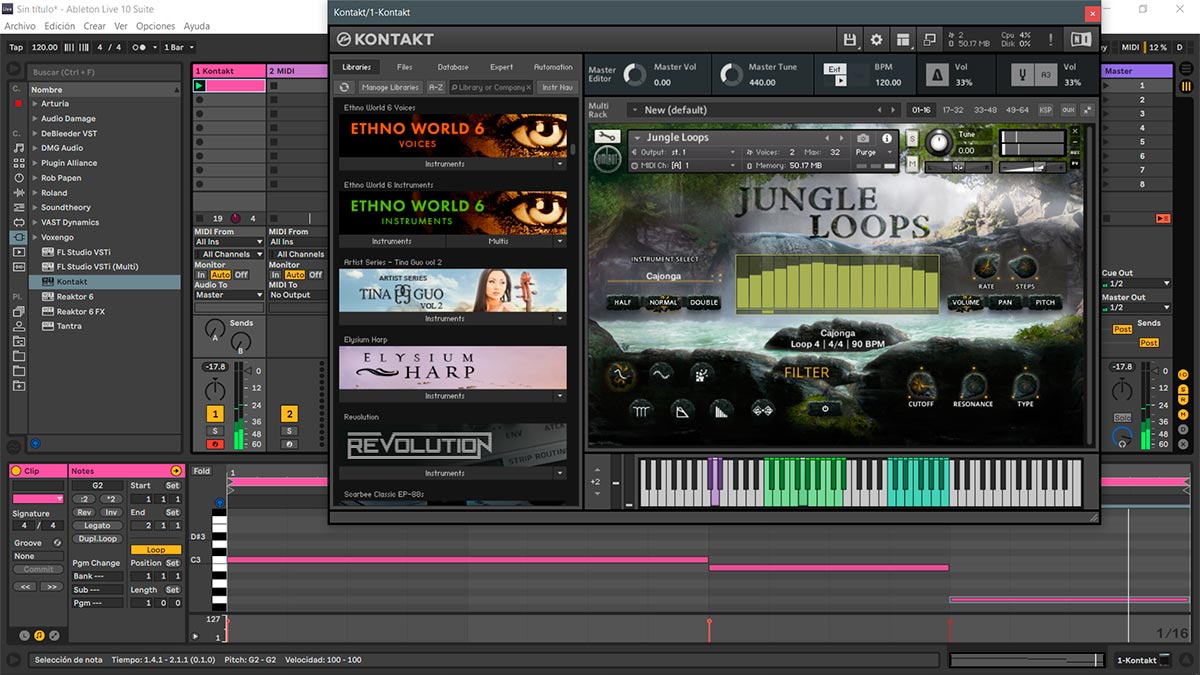The width and height of the screenshot is (1200, 675).
Task: Adjust the CUTOFF knob
Action: [921, 384]
